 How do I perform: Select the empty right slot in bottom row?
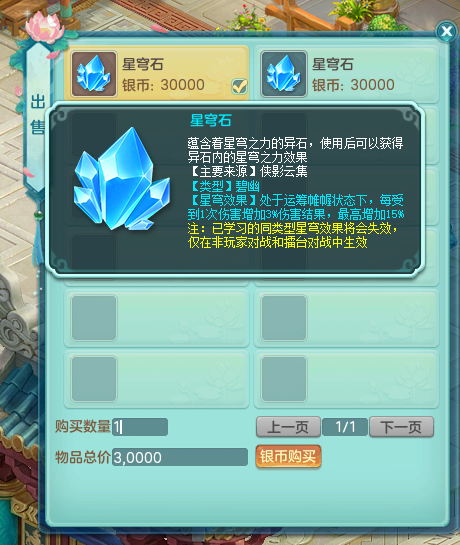point(284,379)
